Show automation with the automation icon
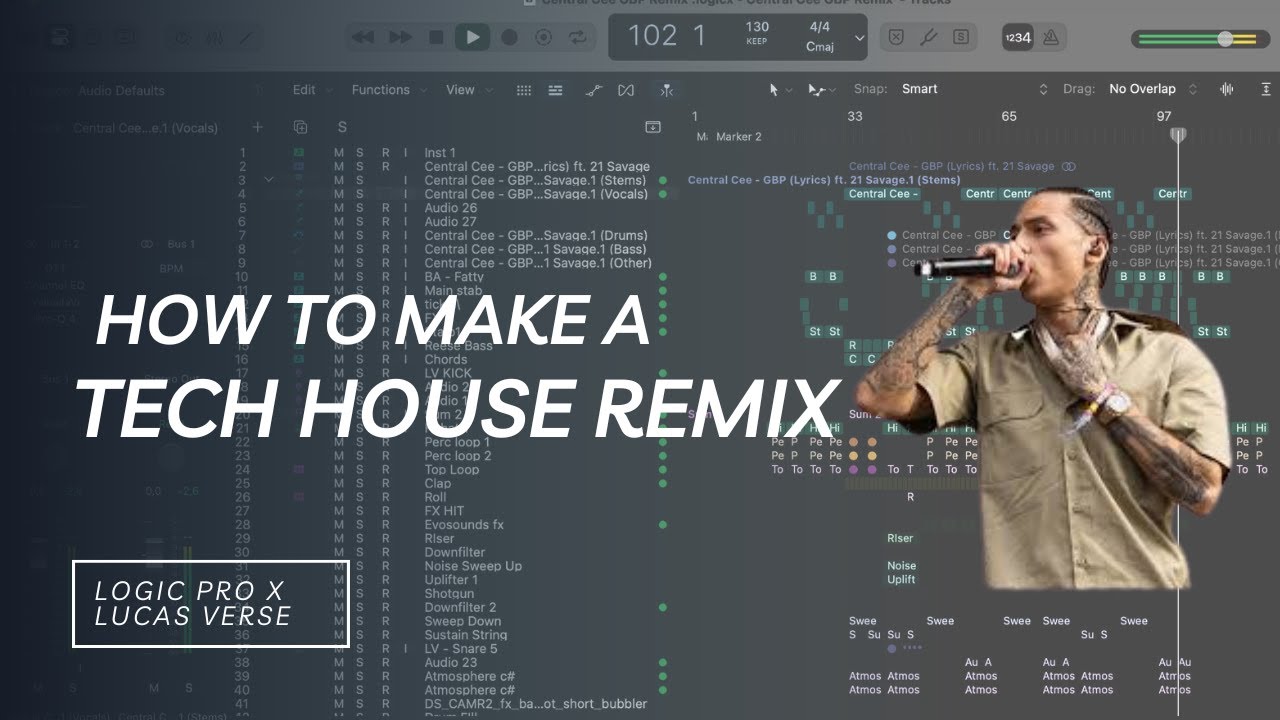The height and width of the screenshot is (720, 1280). [x=594, y=90]
